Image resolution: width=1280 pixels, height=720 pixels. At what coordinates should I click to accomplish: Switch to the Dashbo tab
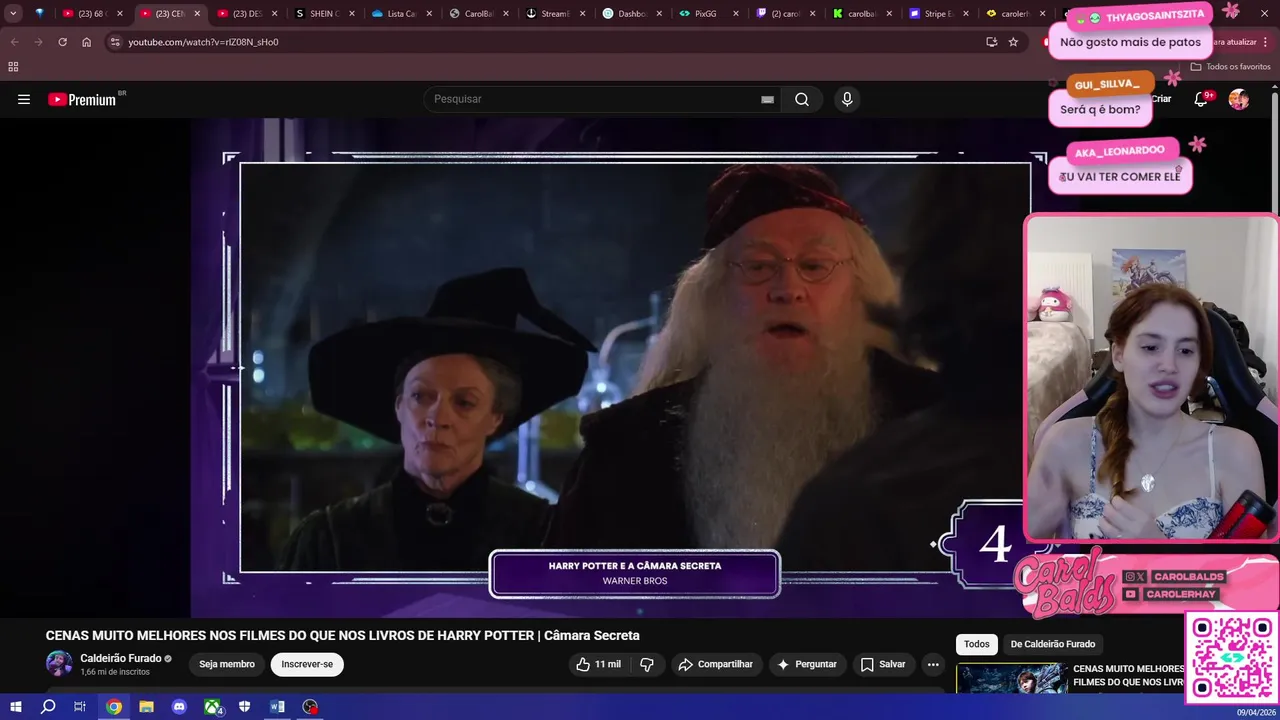tap(634, 14)
